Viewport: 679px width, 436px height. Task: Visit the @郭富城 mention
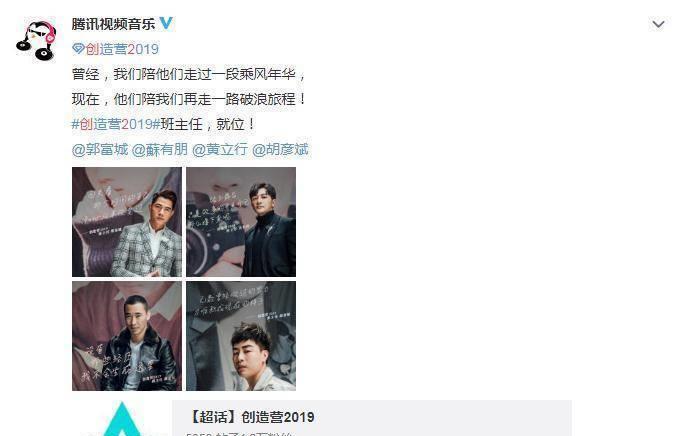[100, 149]
